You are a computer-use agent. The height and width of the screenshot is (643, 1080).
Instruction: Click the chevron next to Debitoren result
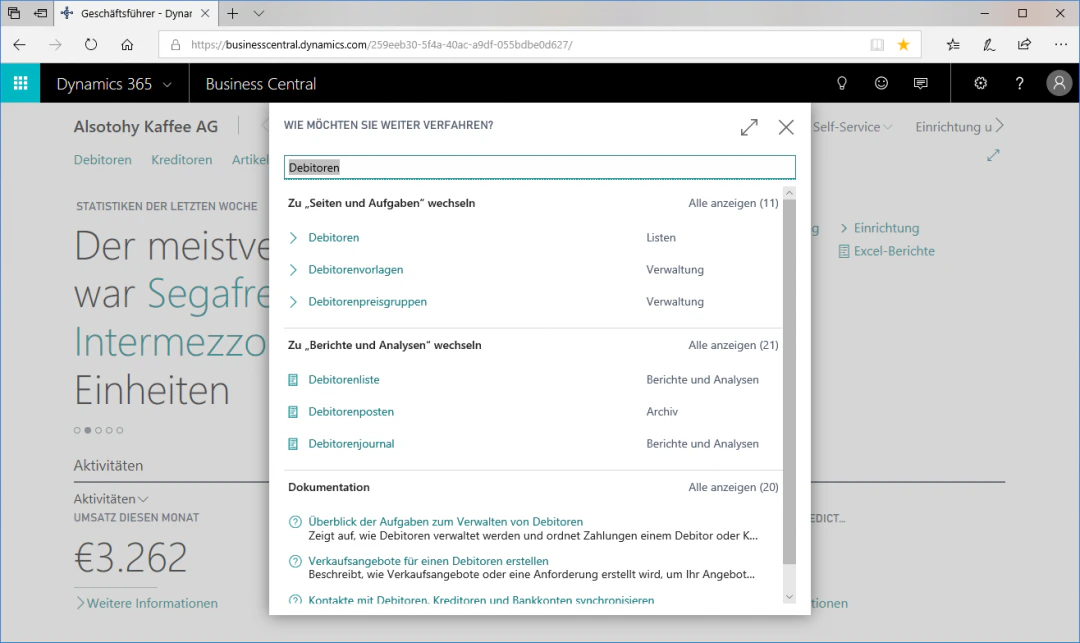(x=293, y=238)
